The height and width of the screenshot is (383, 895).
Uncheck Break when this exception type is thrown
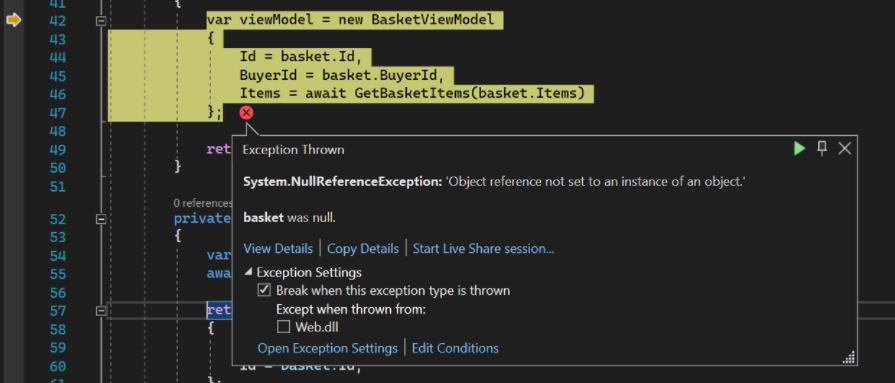[264, 290]
